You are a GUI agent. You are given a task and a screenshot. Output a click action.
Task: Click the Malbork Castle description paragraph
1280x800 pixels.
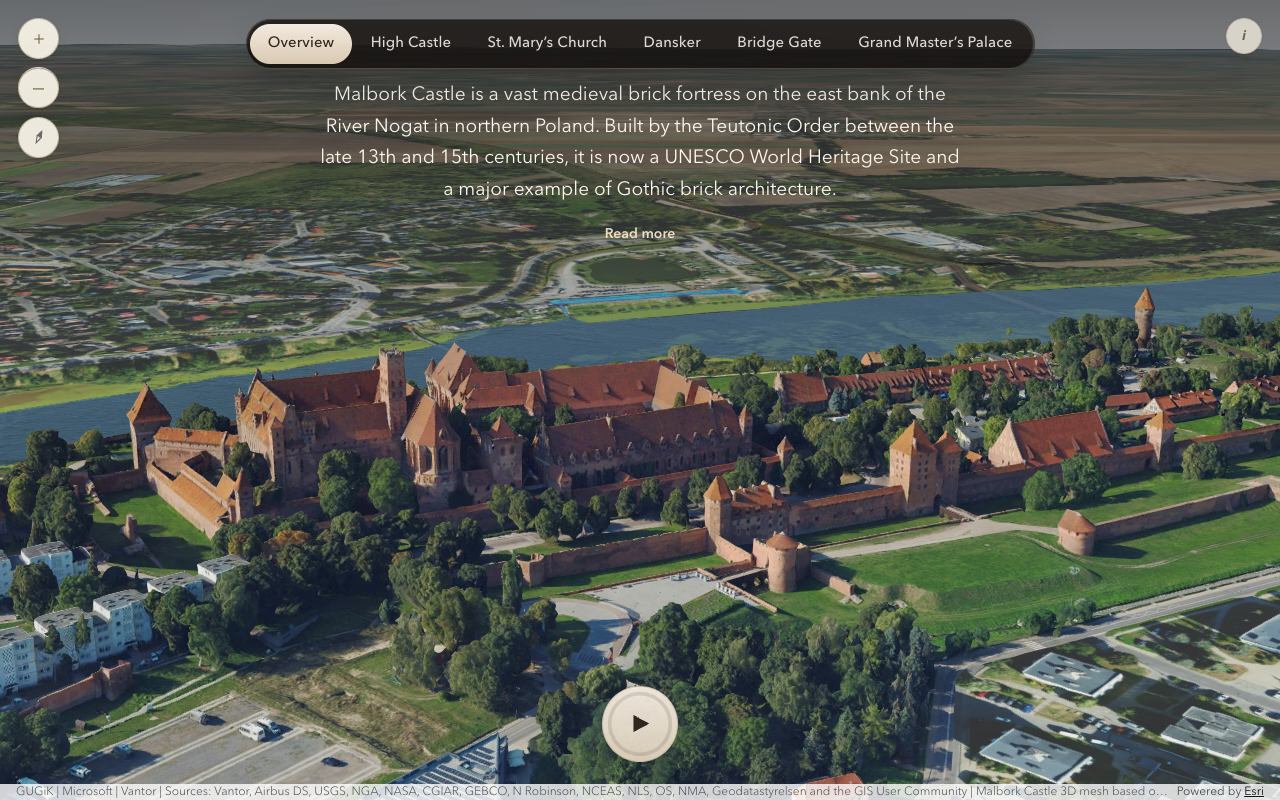click(640, 141)
